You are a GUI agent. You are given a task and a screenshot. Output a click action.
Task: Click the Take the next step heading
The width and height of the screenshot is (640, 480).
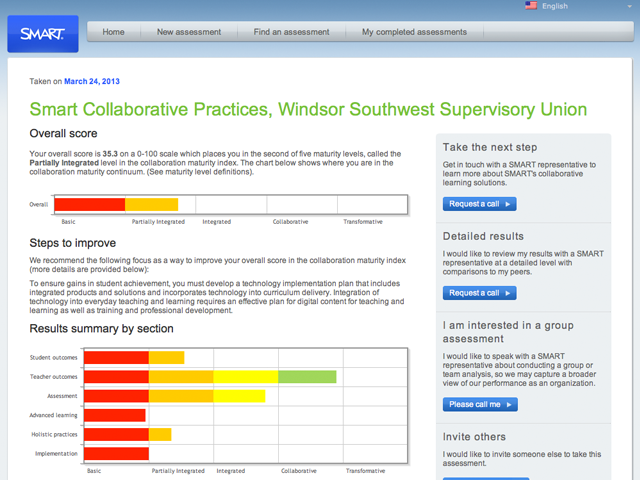tap(490, 147)
